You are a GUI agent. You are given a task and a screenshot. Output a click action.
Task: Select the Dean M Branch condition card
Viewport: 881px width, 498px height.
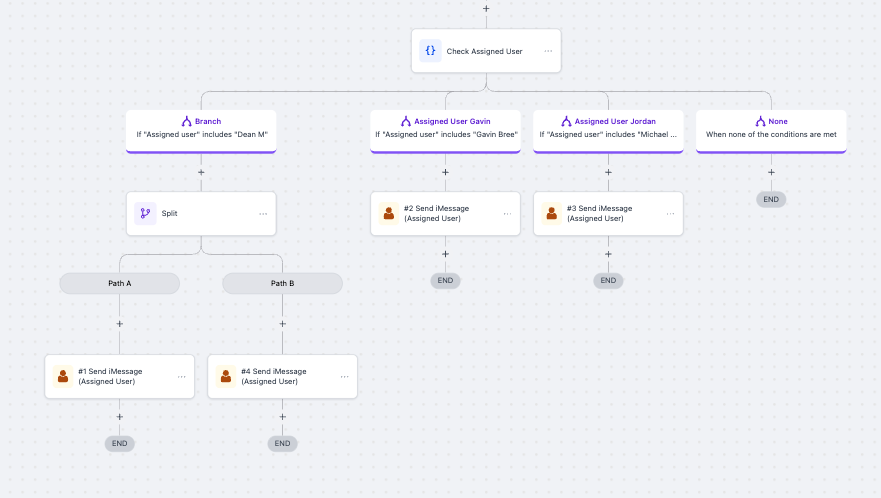(201, 128)
